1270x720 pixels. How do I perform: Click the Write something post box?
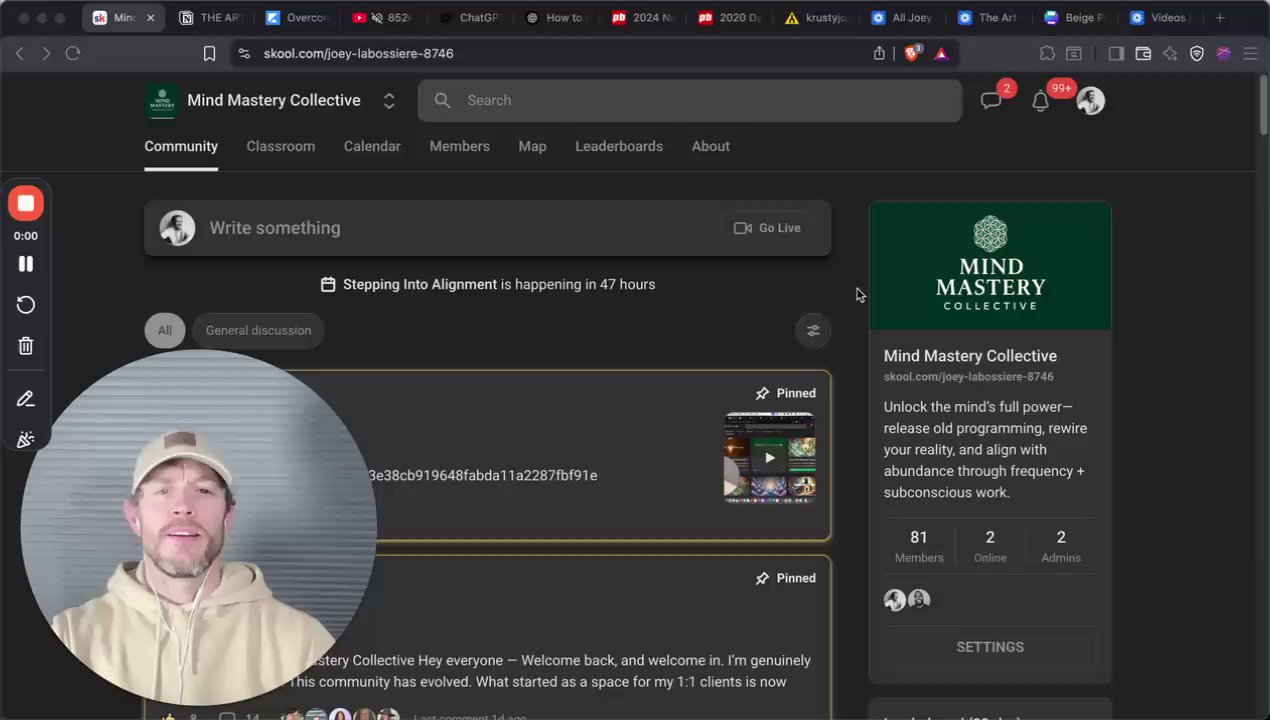click(x=487, y=228)
